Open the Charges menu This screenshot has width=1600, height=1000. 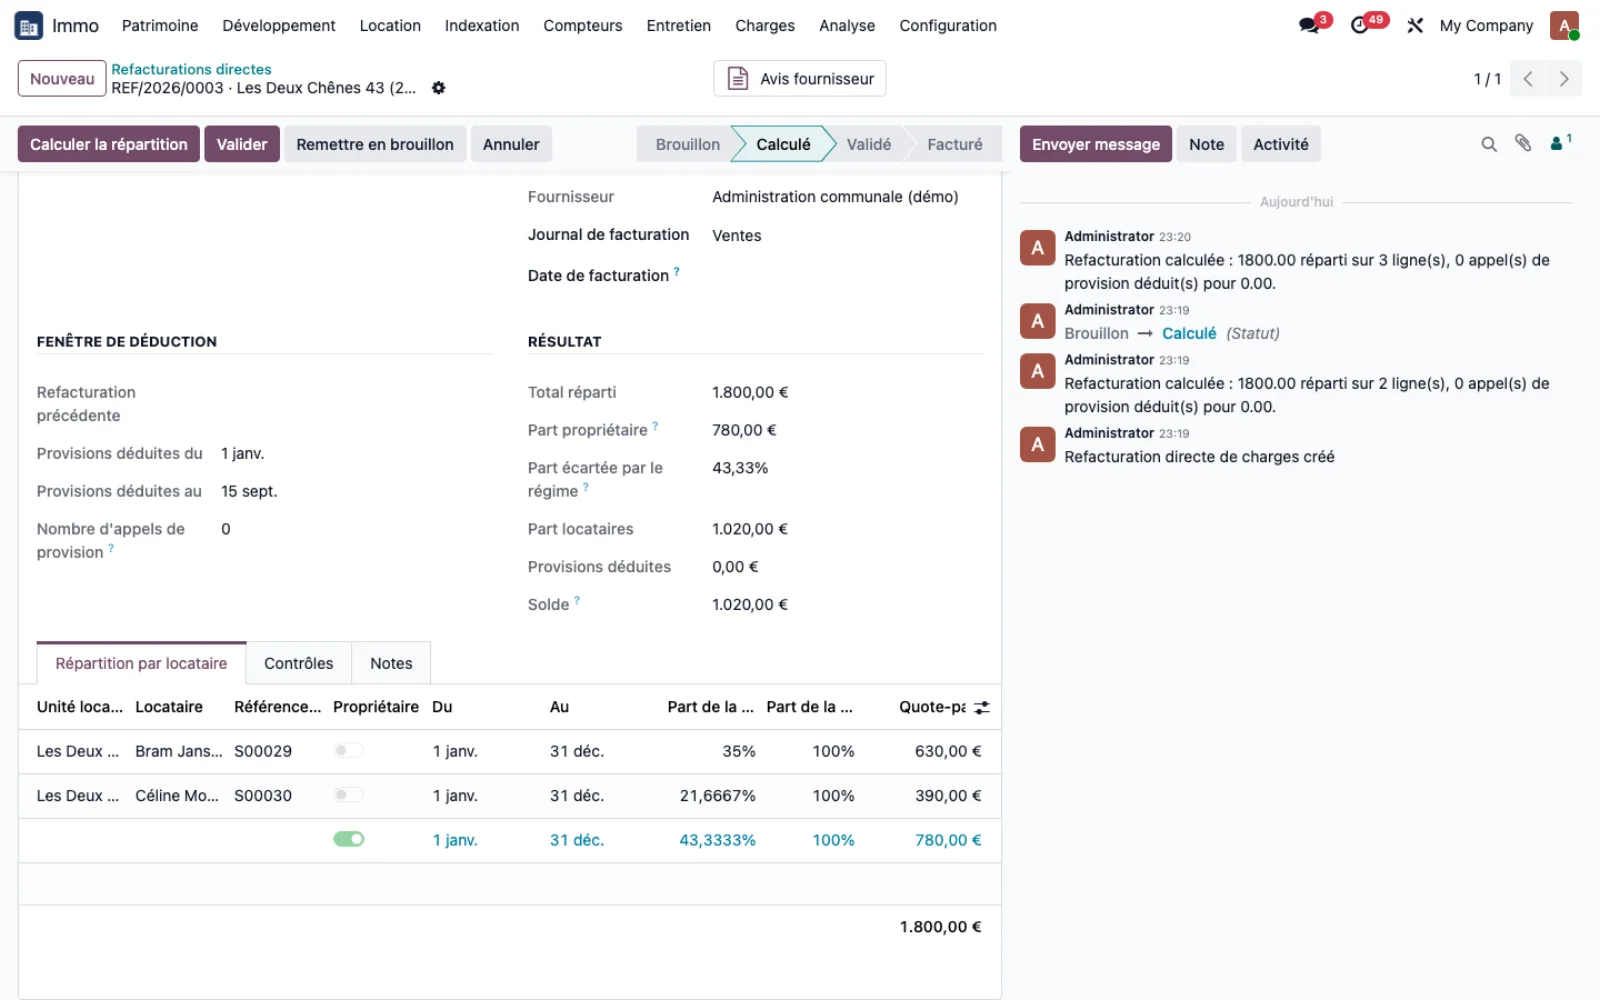point(765,26)
